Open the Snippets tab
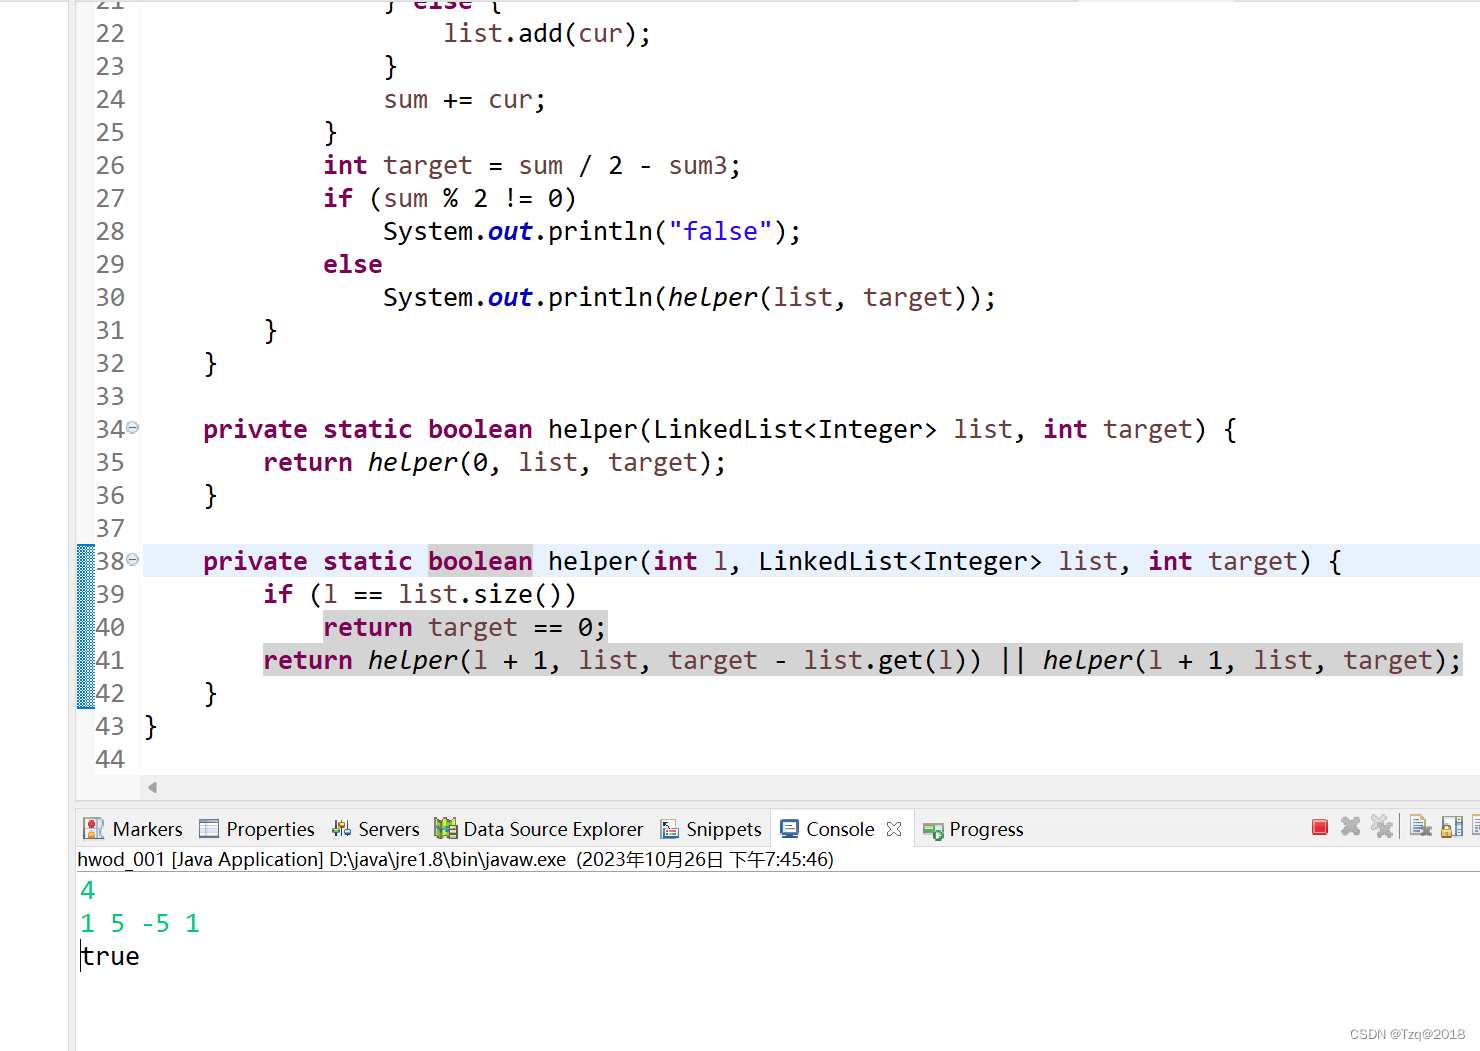The height and width of the screenshot is (1051, 1480). coord(711,829)
